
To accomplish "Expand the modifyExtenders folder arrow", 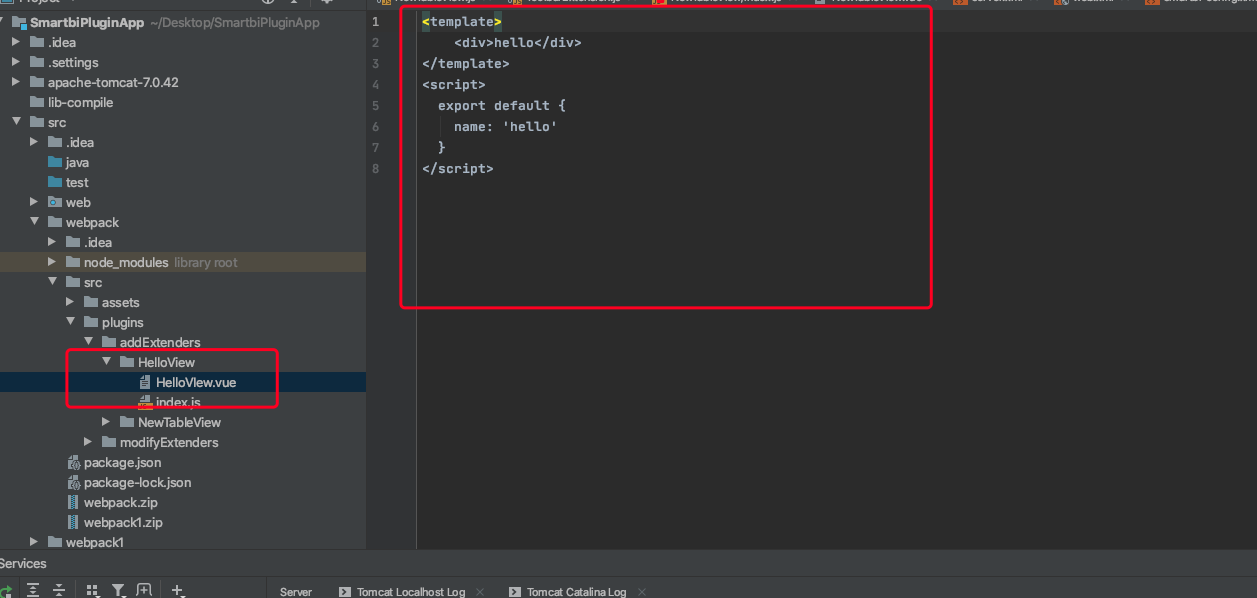I will tap(88, 442).
